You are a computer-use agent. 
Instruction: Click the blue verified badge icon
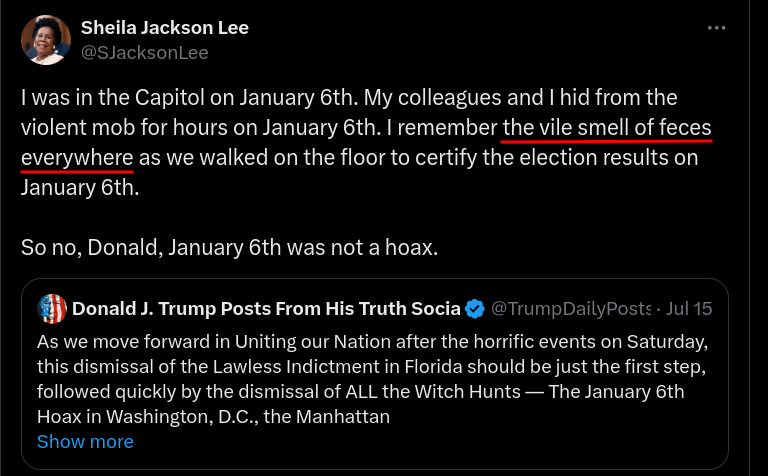point(477,308)
